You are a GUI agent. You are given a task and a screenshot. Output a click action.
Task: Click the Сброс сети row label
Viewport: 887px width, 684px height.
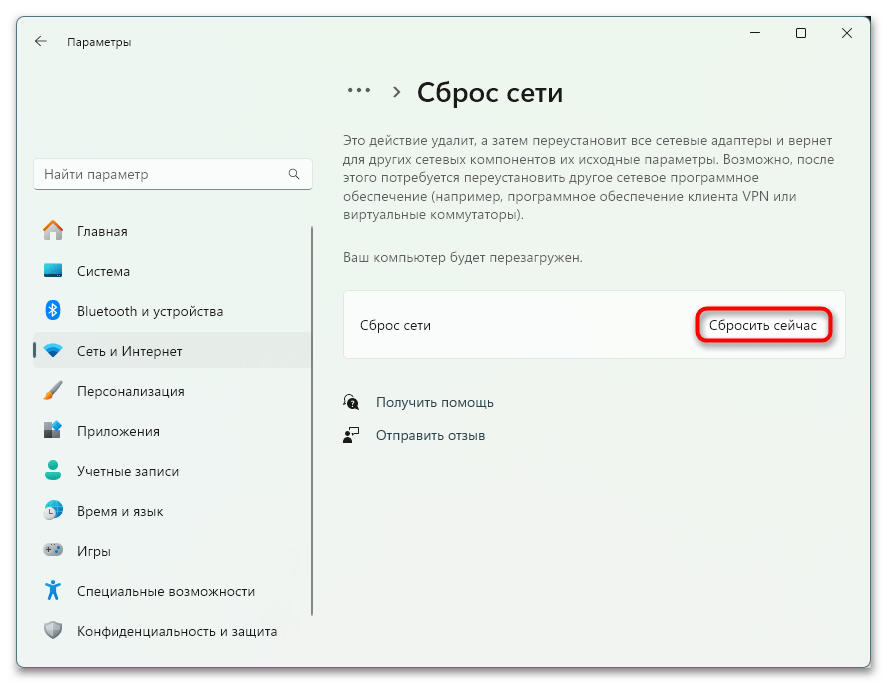[x=395, y=325]
